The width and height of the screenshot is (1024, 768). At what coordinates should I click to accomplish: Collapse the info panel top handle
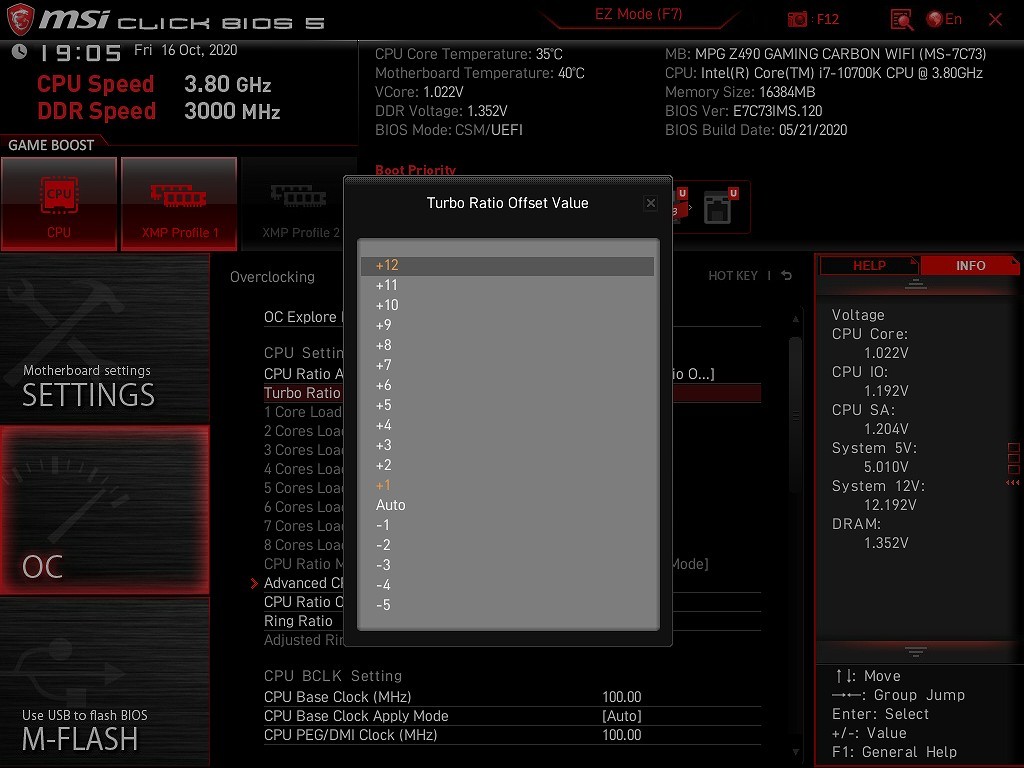(915, 284)
